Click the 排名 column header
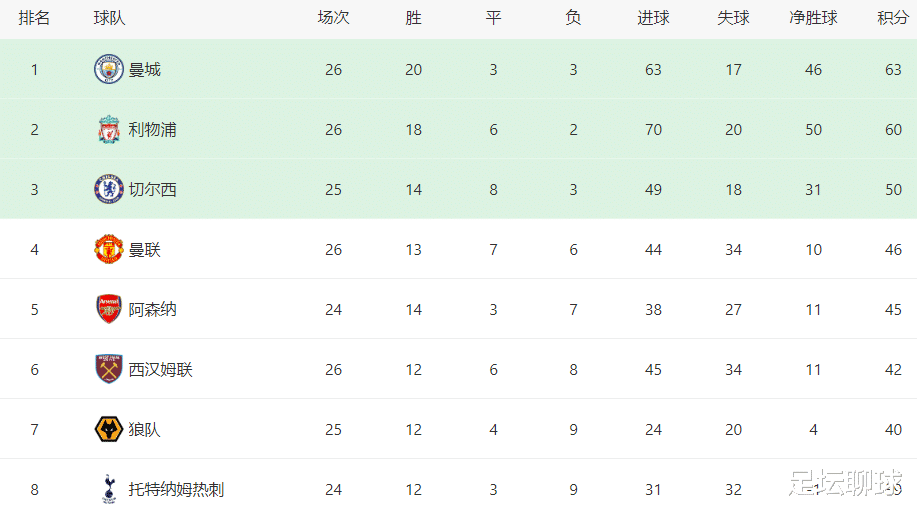The width and height of the screenshot is (917, 515). [x=35, y=18]
